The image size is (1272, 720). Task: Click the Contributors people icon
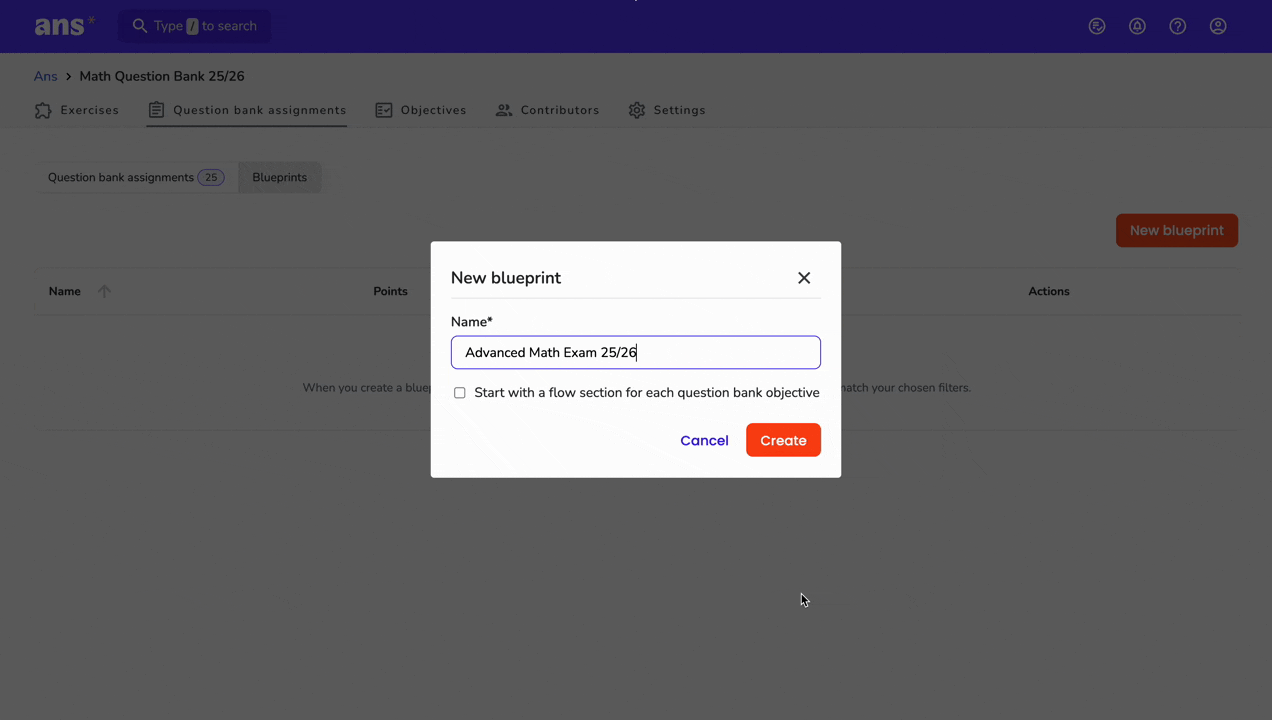pyautogui.click(x=504, y=110)
